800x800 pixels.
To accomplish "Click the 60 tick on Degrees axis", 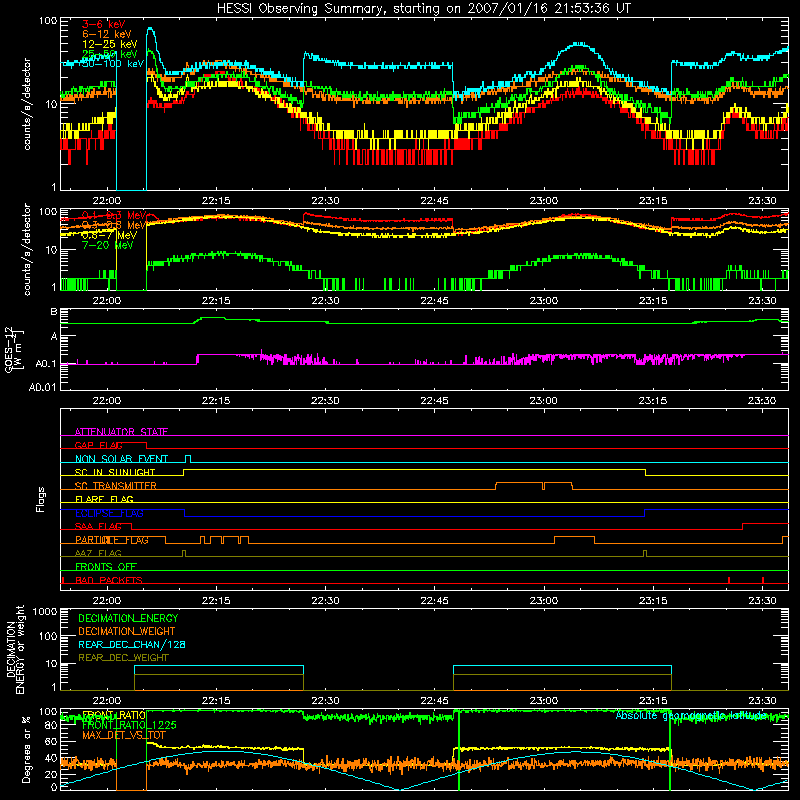I will point(51,741).
